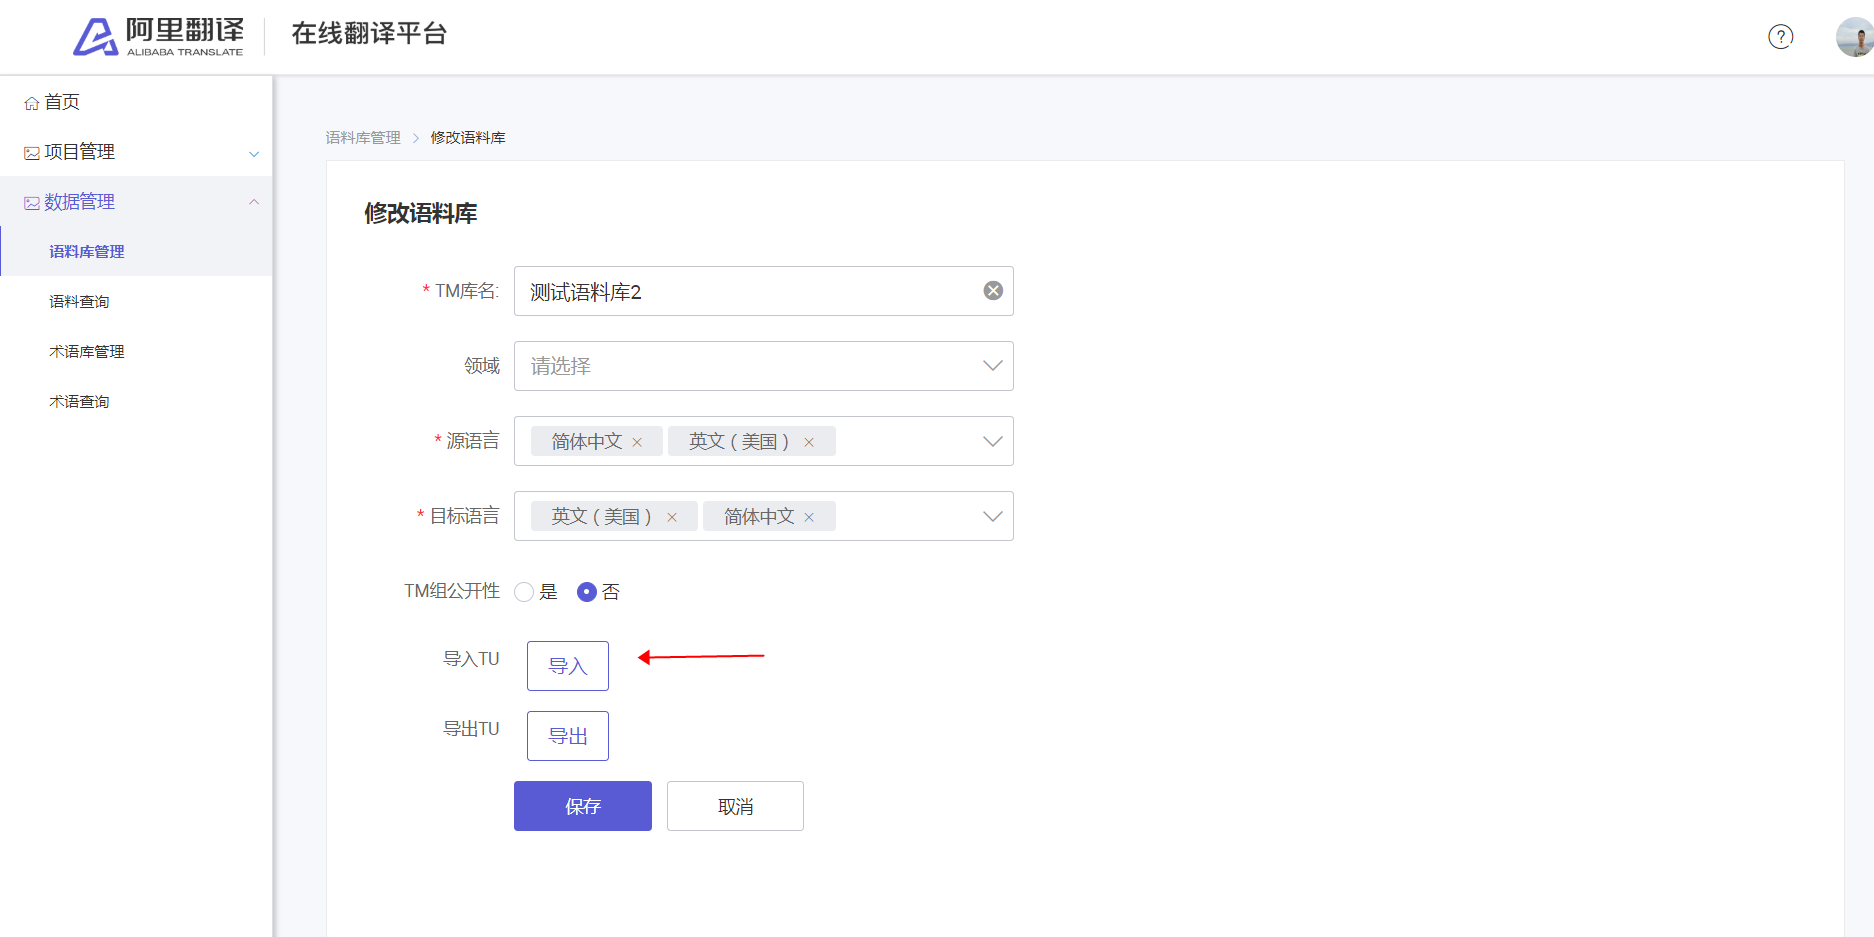Click the user avatar picture
The width and height of the screenshot is (1874, 937).
click(x=1854, y=38)
